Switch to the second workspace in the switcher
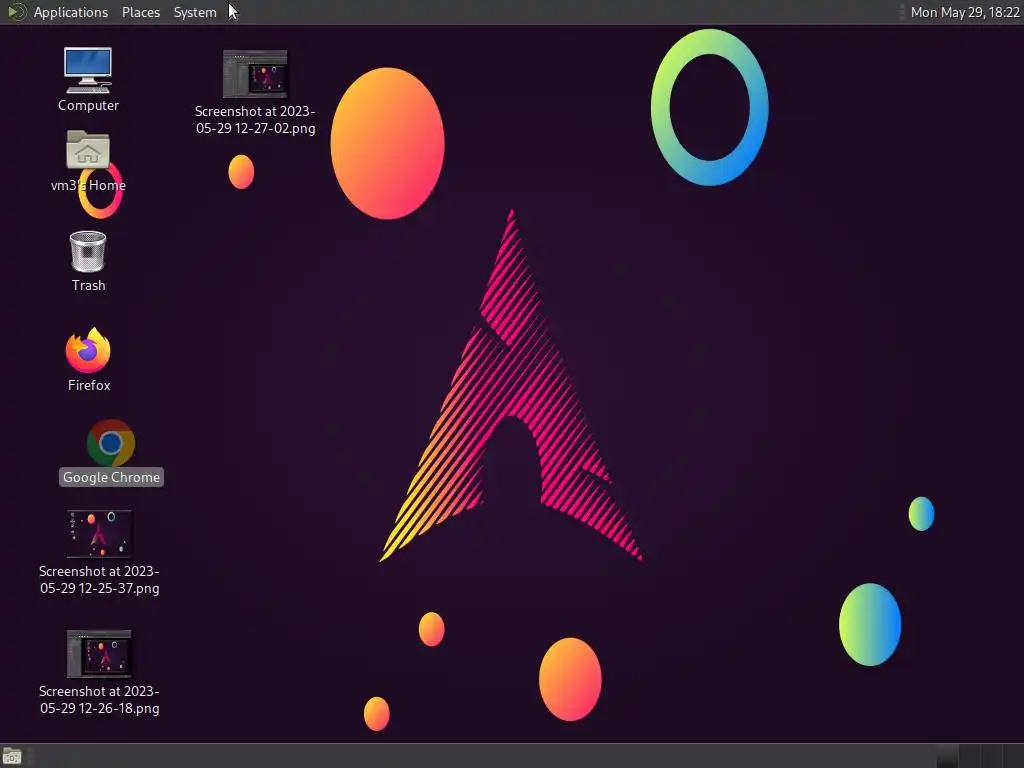Image resolution: width=1024 pixels, height=768 pixels. point(970,756)
